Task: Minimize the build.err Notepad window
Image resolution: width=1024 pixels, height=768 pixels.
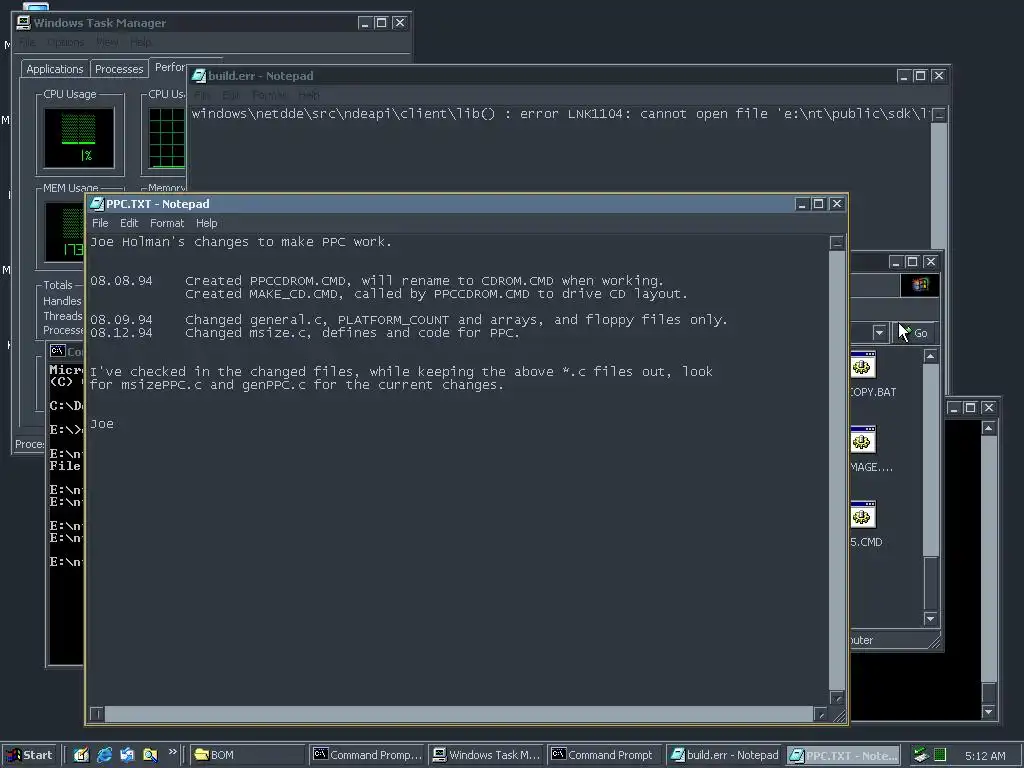Action: click(x=904, y=76)
